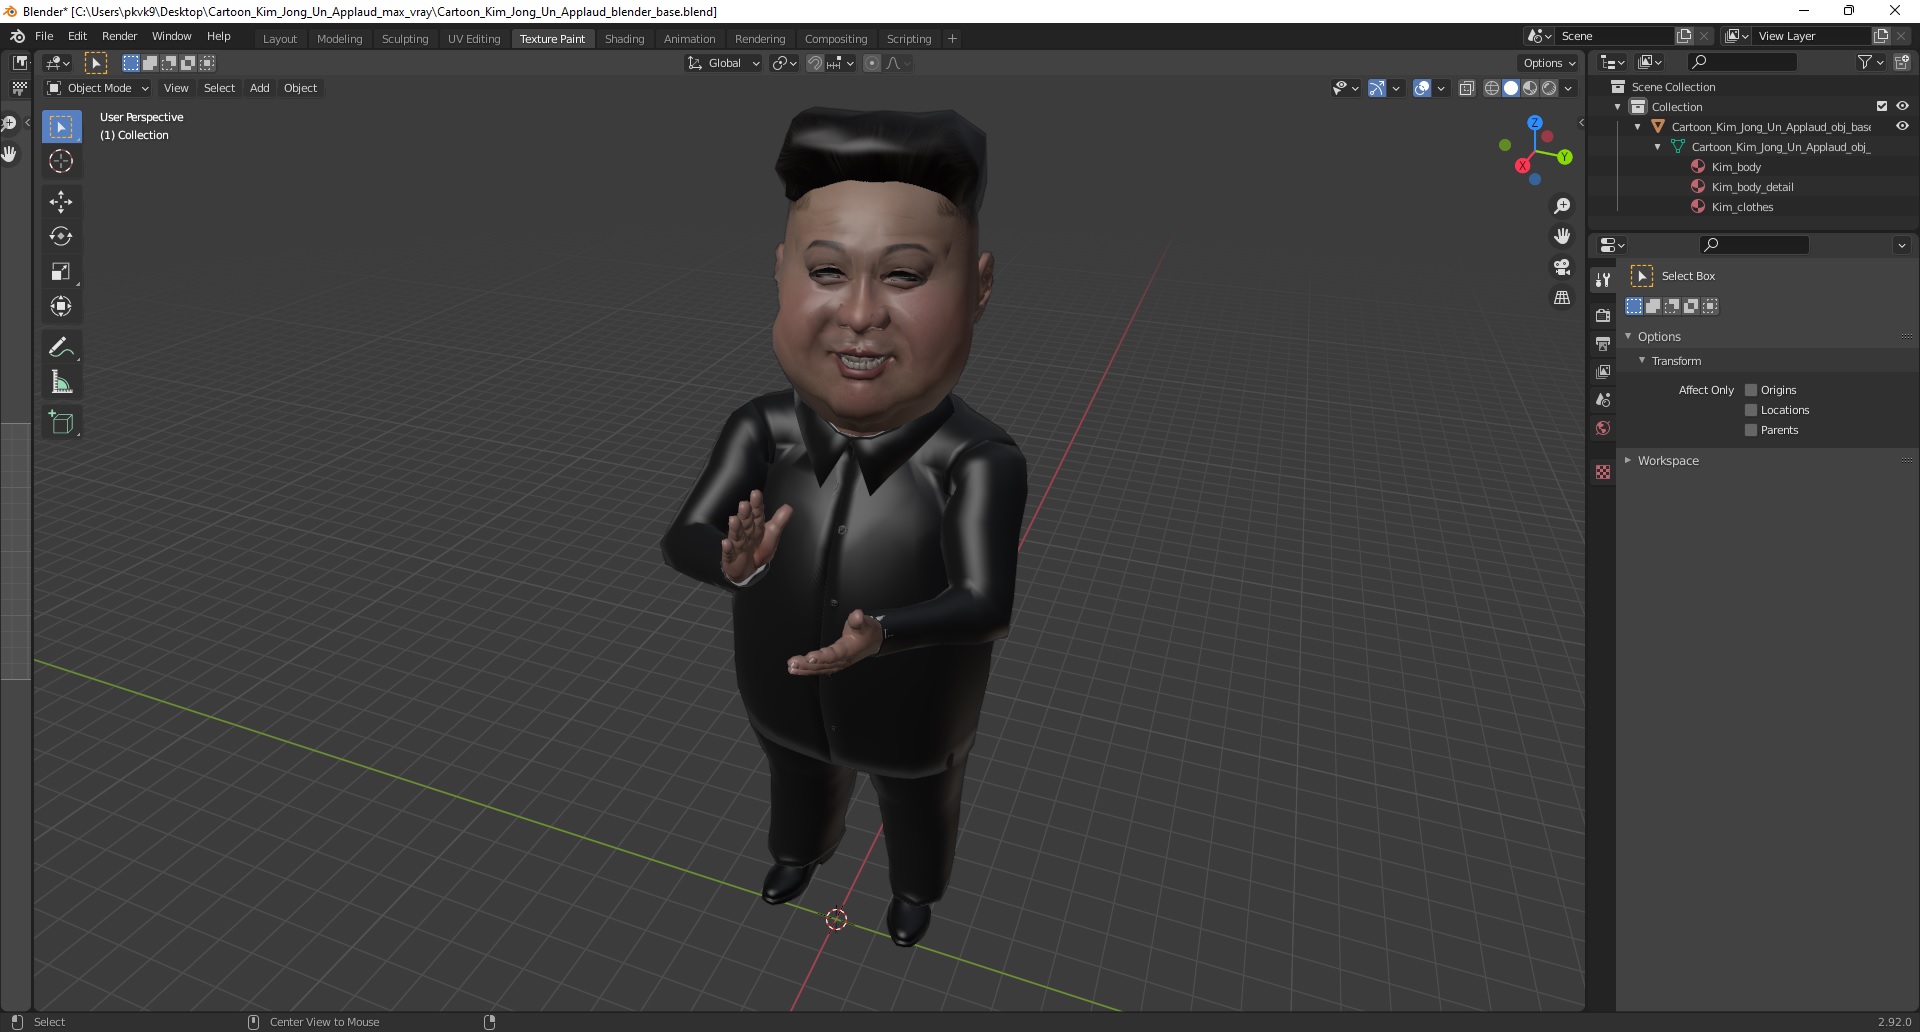Select the Add Cube tool
1920x1032 pixels.
[61, 422]
